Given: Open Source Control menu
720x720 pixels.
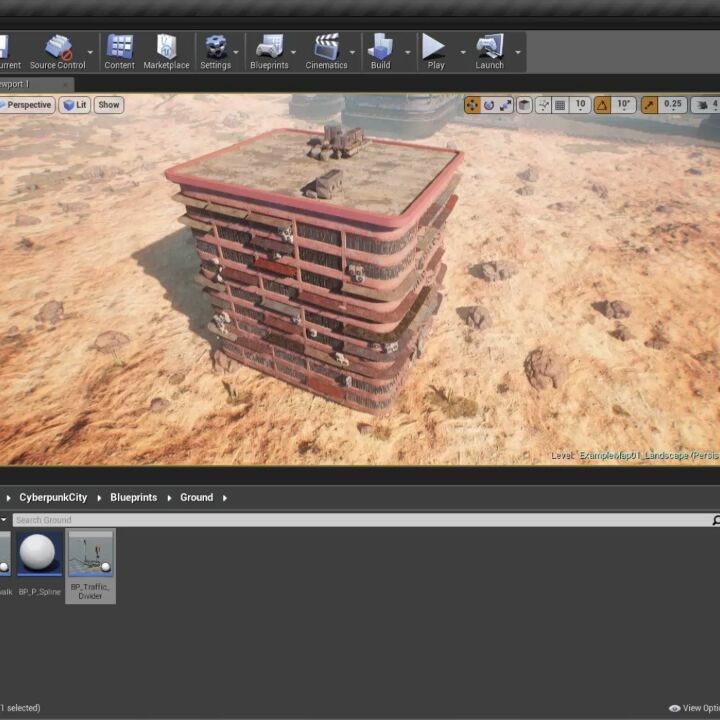Looking at the screenshot, I should (x=57, y=52).
